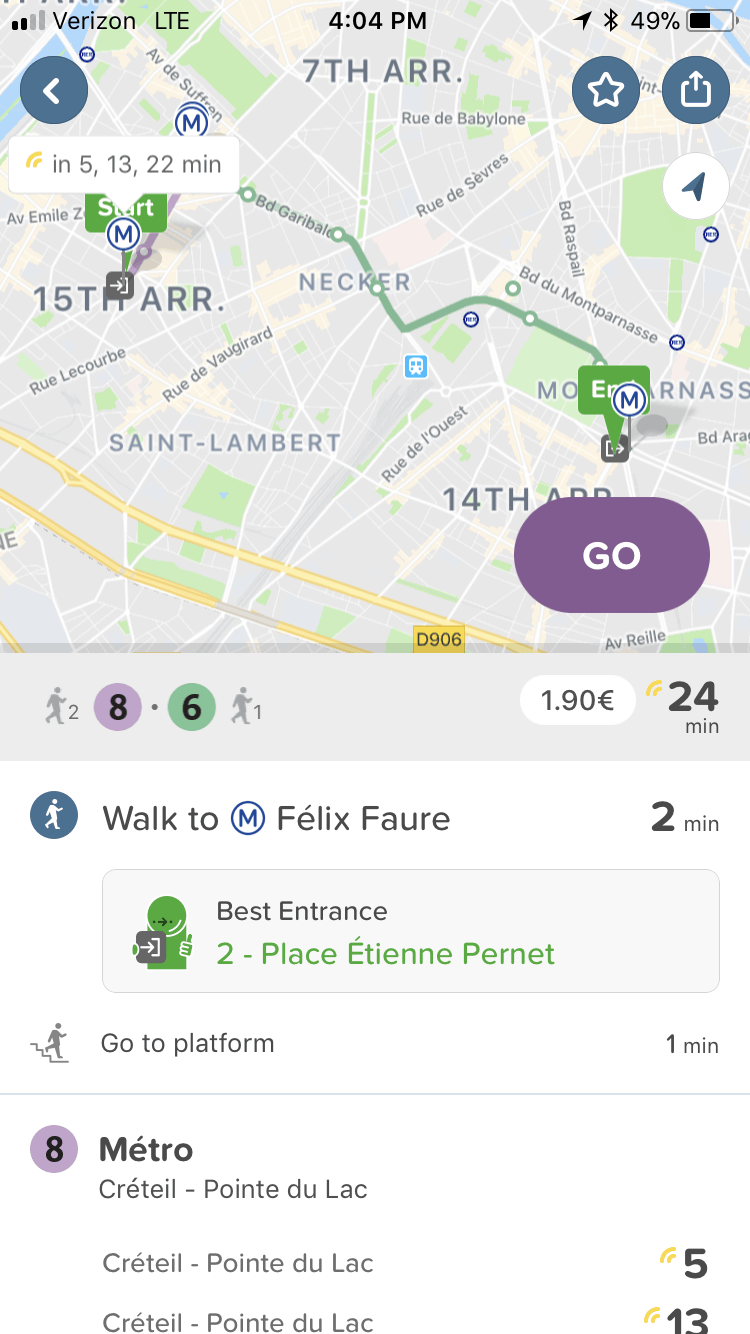Center map with the location arrow

click(695, 186)
